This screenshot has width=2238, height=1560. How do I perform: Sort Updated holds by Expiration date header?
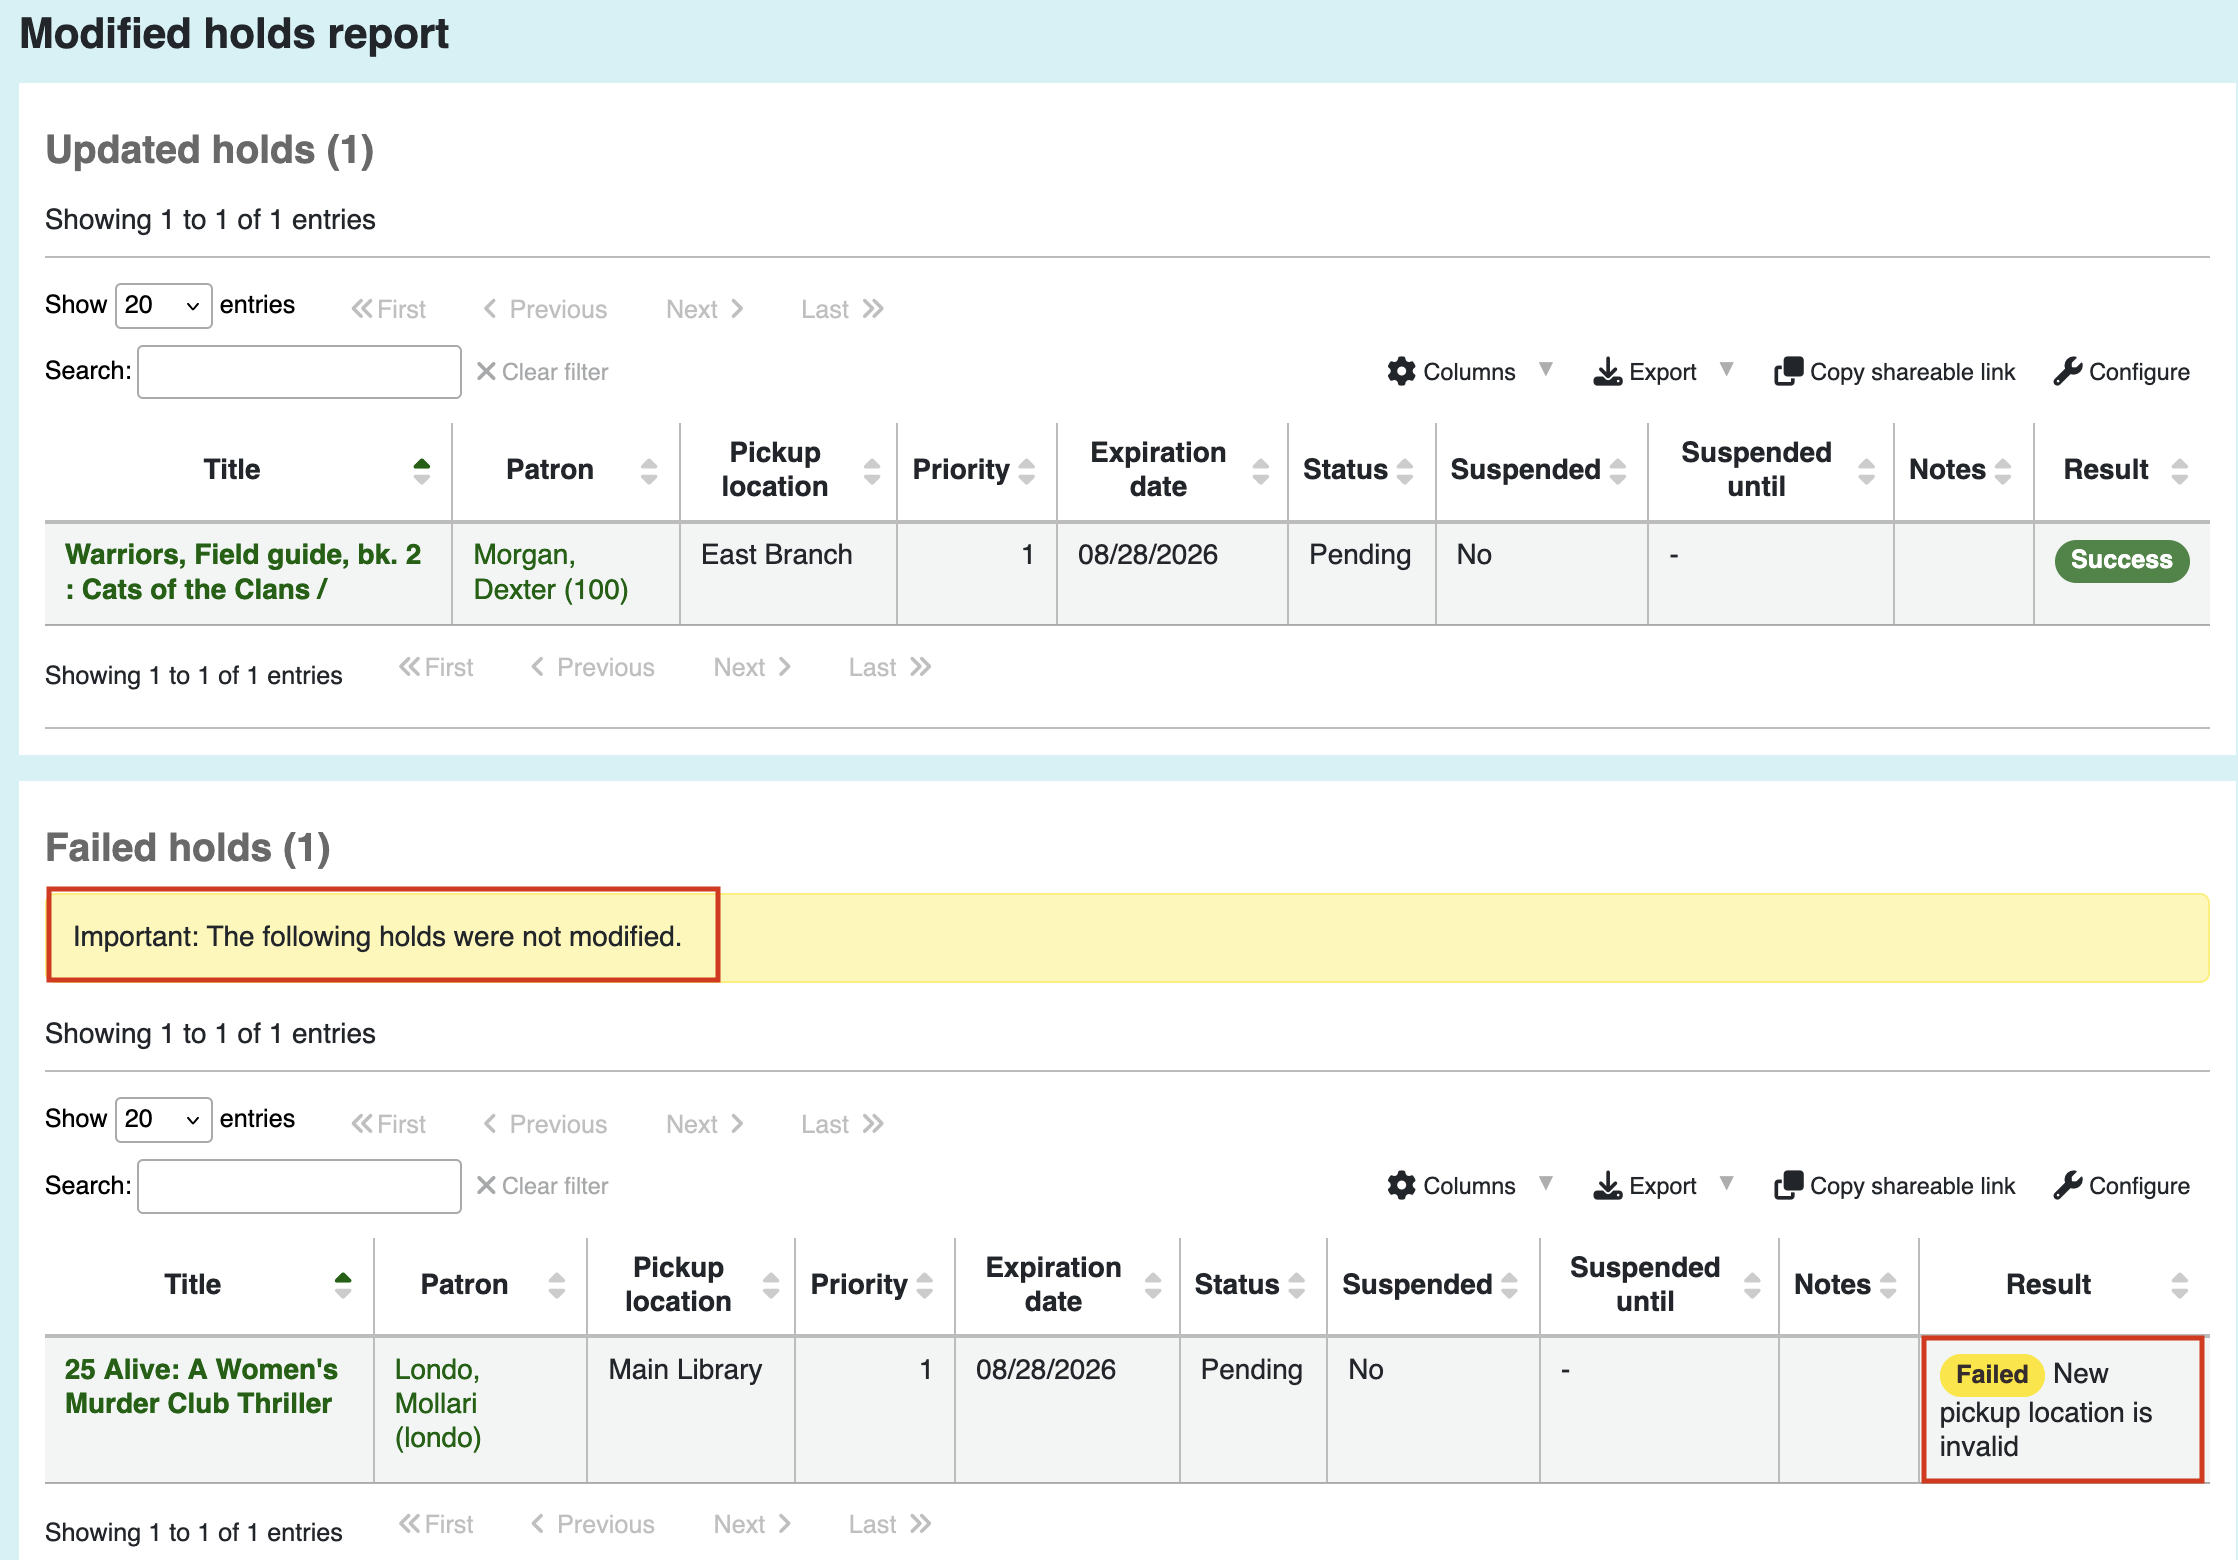[x=1171, y=470]
